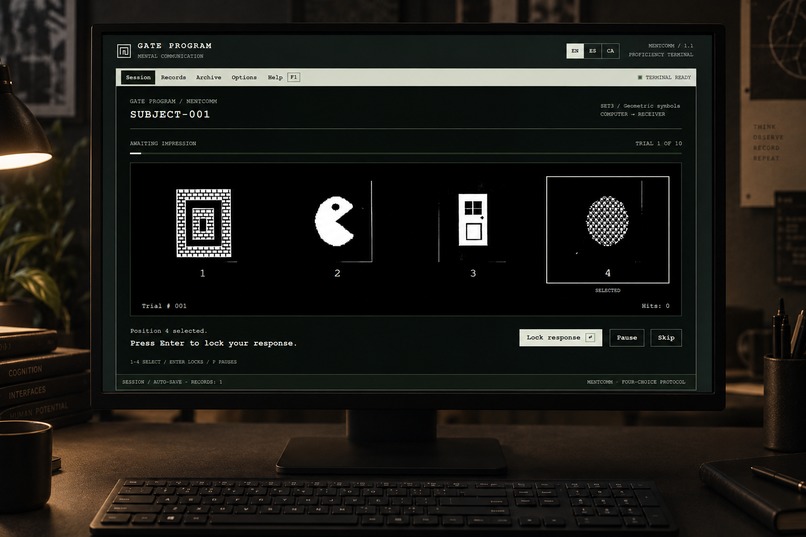The height and width of the screenshot is (537, 806).
Task: Open the Archive tab
Action: point(208,77)
